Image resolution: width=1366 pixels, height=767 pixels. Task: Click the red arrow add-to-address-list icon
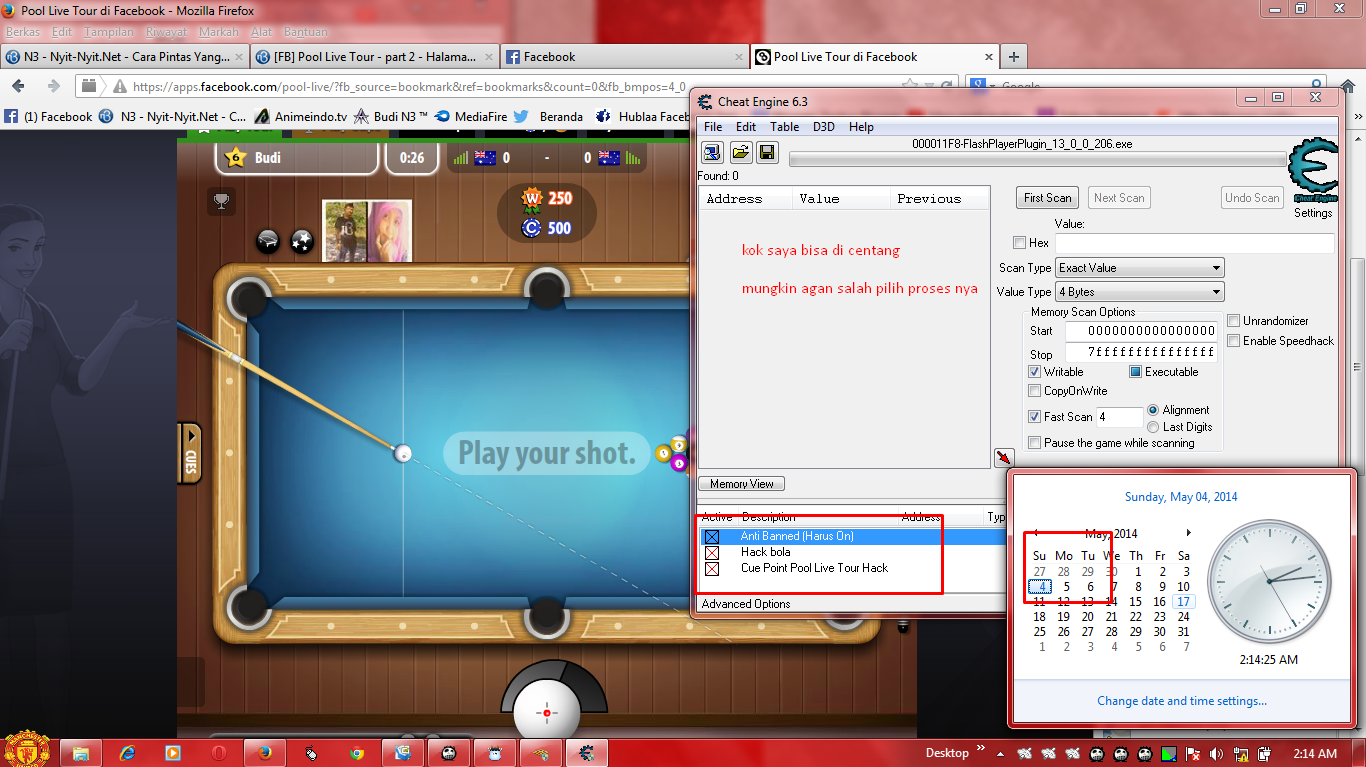(x=1004, y=458)
